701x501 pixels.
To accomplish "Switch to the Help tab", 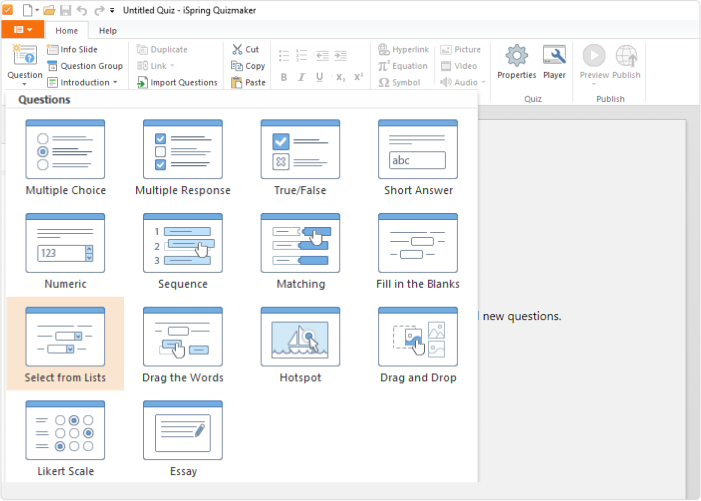I will coord(108,30).
